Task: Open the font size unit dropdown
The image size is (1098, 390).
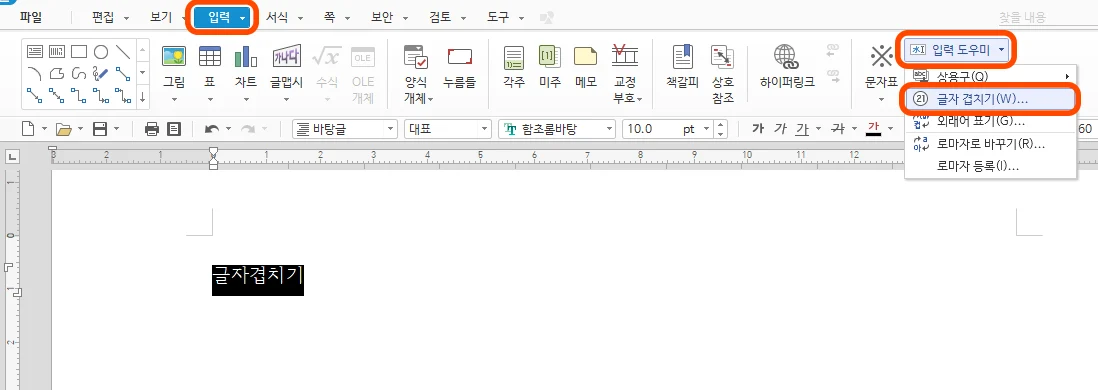Action: tap(706, 129)
